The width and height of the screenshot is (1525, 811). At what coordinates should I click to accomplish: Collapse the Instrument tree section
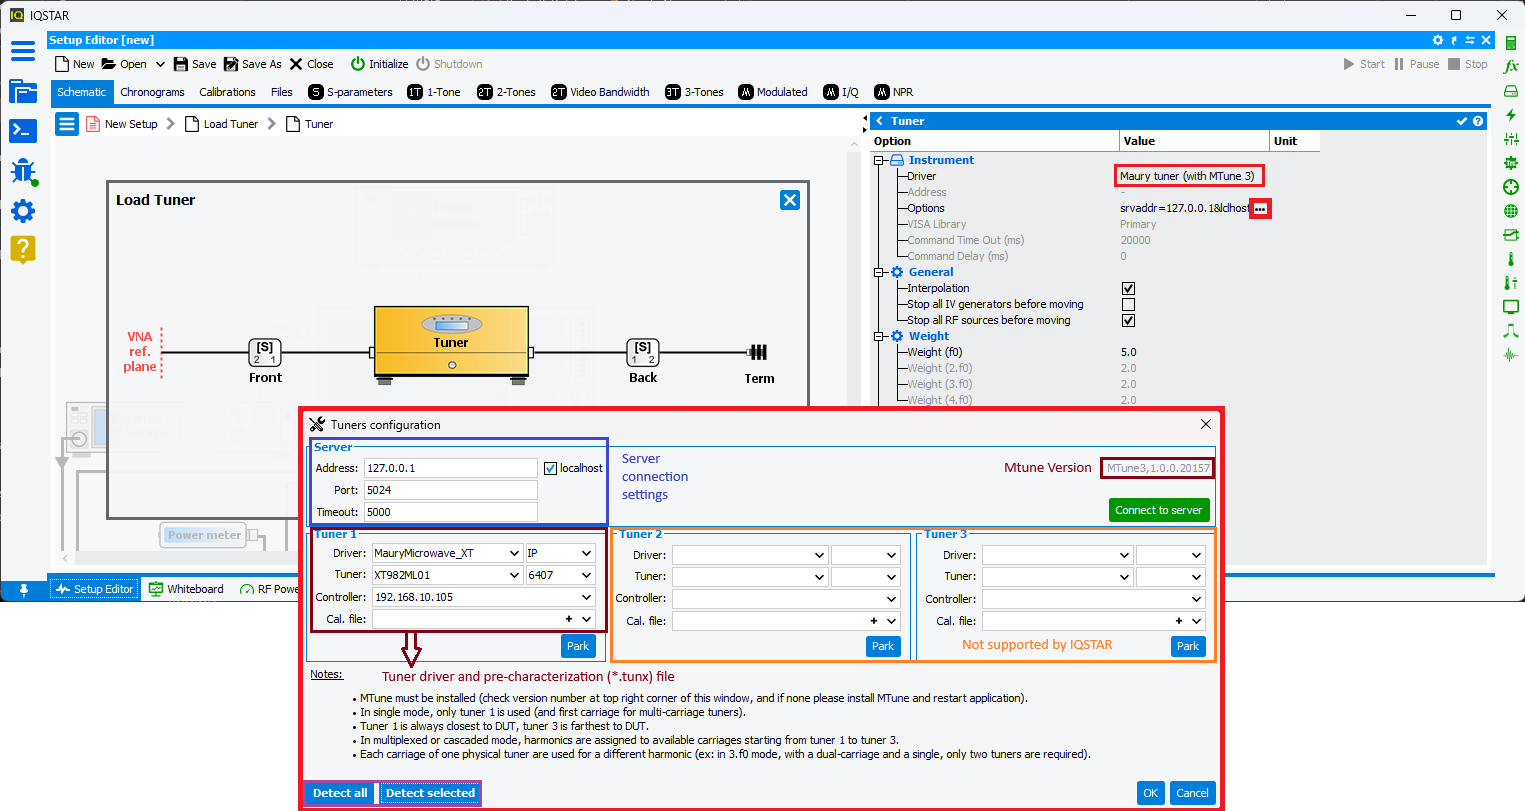pyautogui.click(x=879, y=160)
